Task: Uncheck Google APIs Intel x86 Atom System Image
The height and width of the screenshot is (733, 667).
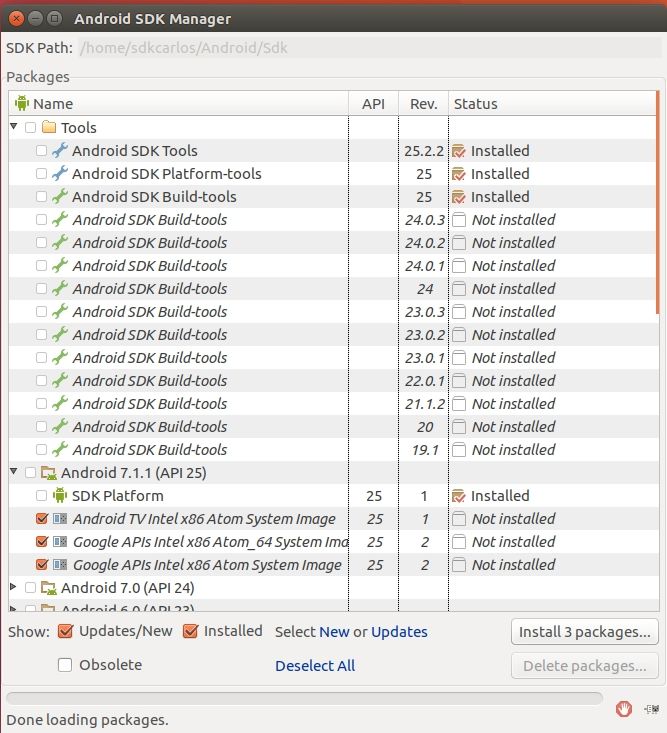Action: tap(42, 564)
